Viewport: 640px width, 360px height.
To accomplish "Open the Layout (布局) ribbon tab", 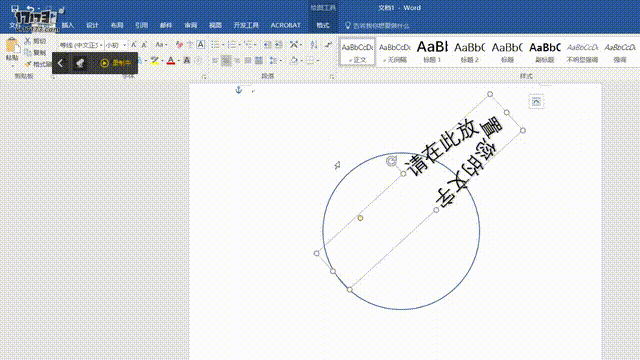I will click(117, 25).
